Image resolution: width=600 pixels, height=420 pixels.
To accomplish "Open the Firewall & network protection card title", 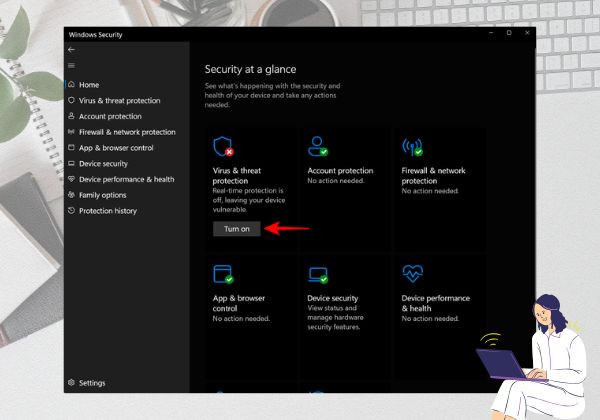I will (x=433, y=176).
